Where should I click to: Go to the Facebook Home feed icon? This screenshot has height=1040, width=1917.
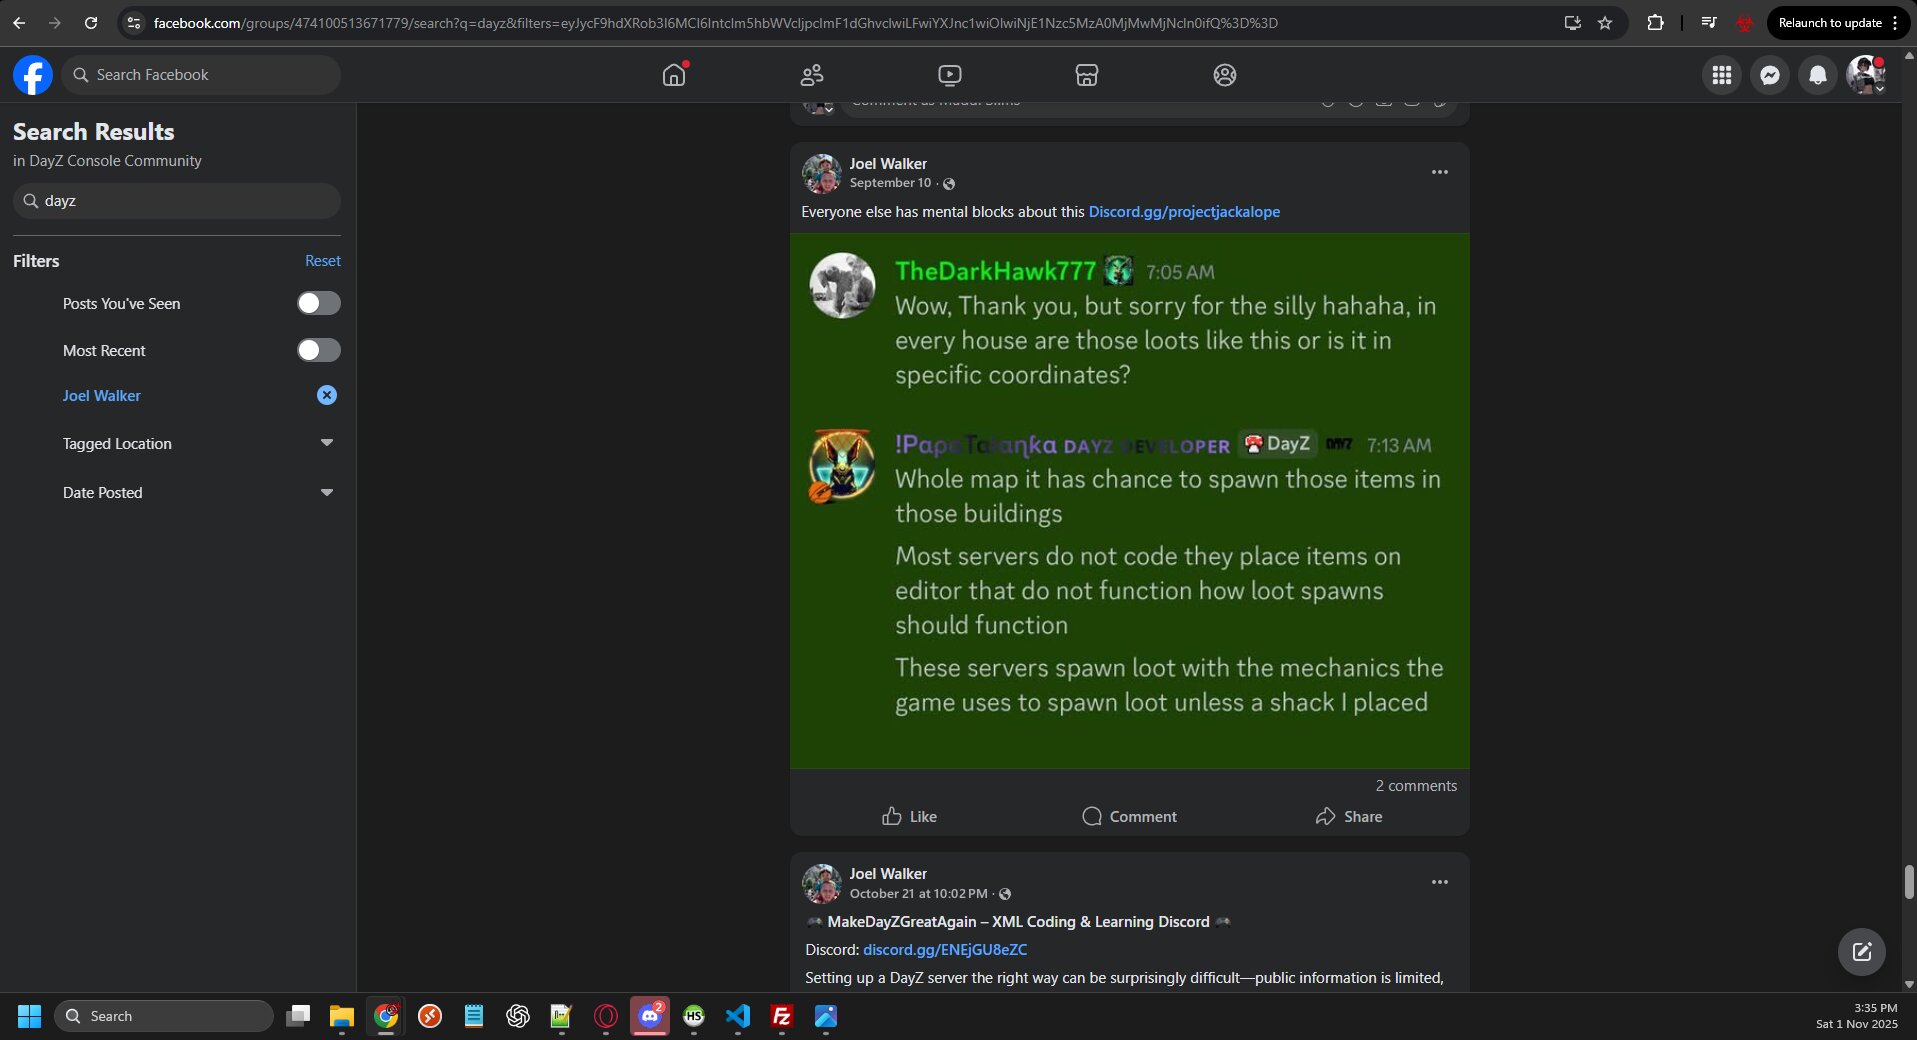[674, 75]
